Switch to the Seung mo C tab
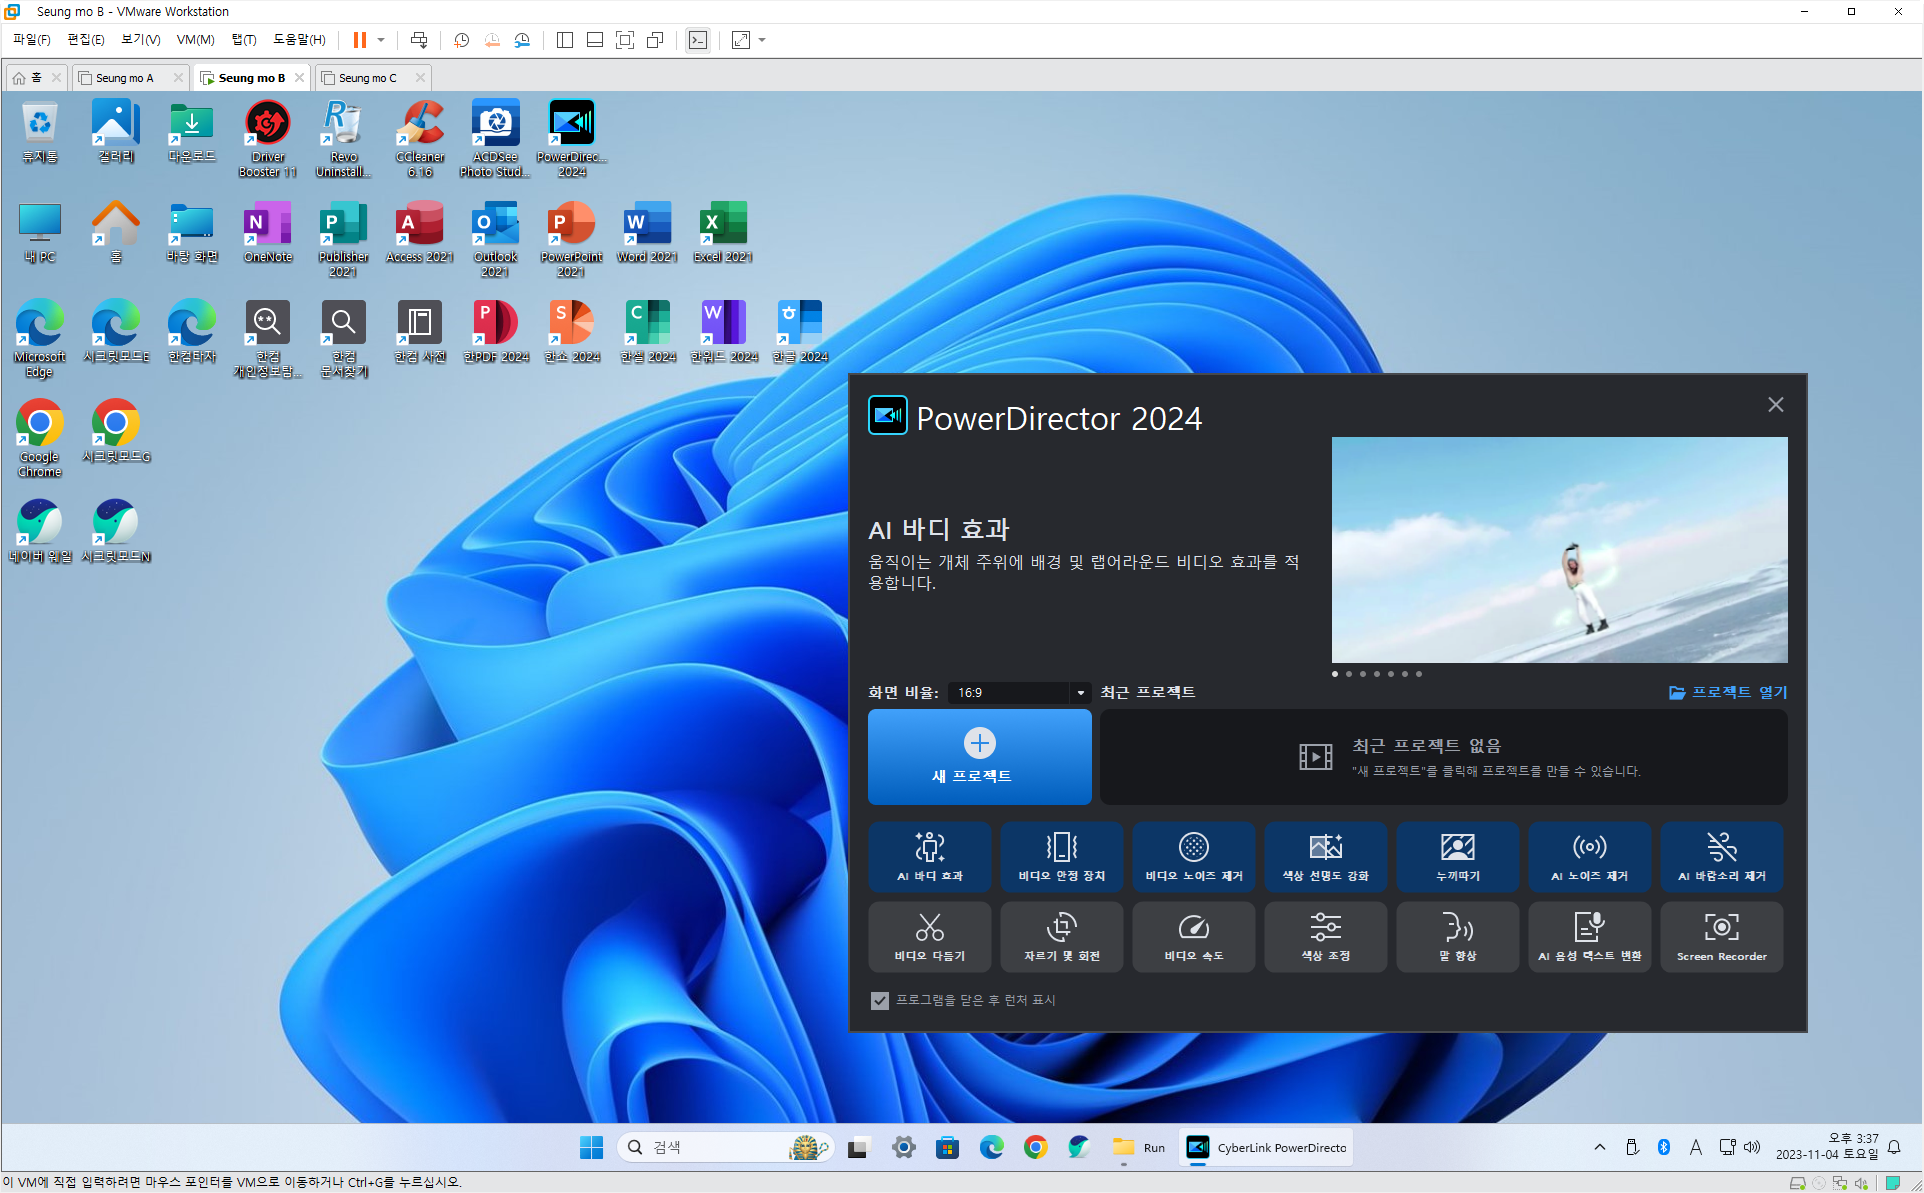This screenshot has width=1924, height=1193. click(367, 77)
